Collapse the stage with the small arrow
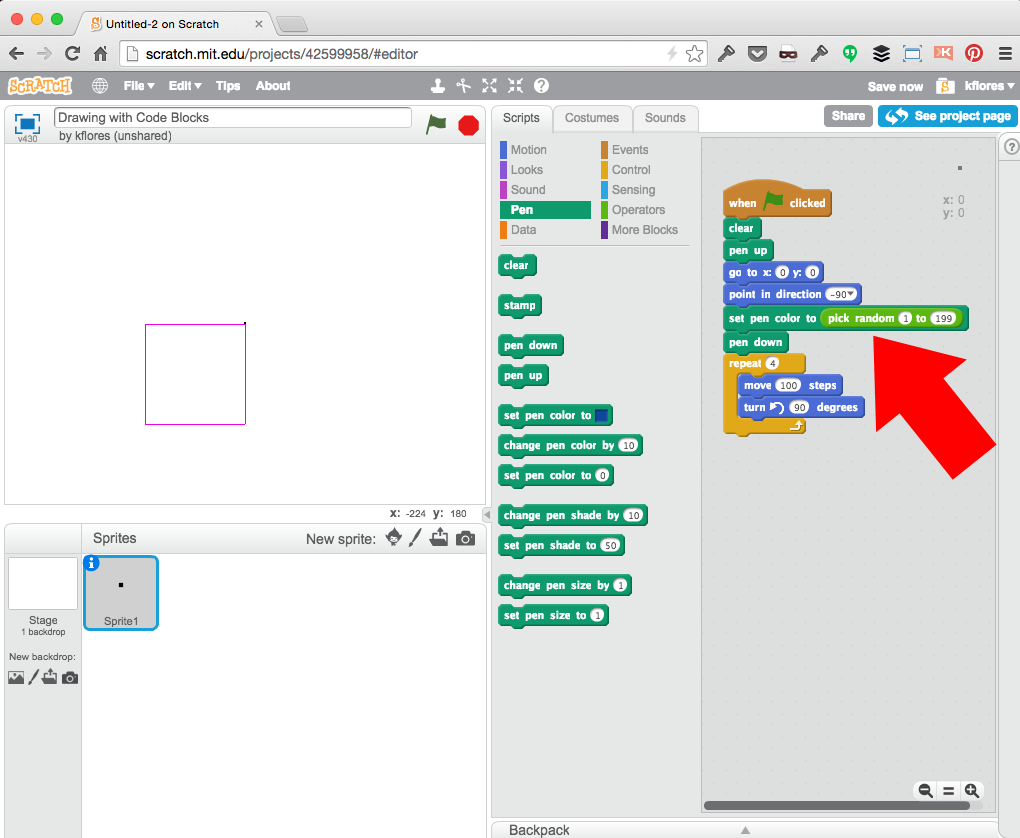This screenshot has height=838, width=1020. point(487,515)
